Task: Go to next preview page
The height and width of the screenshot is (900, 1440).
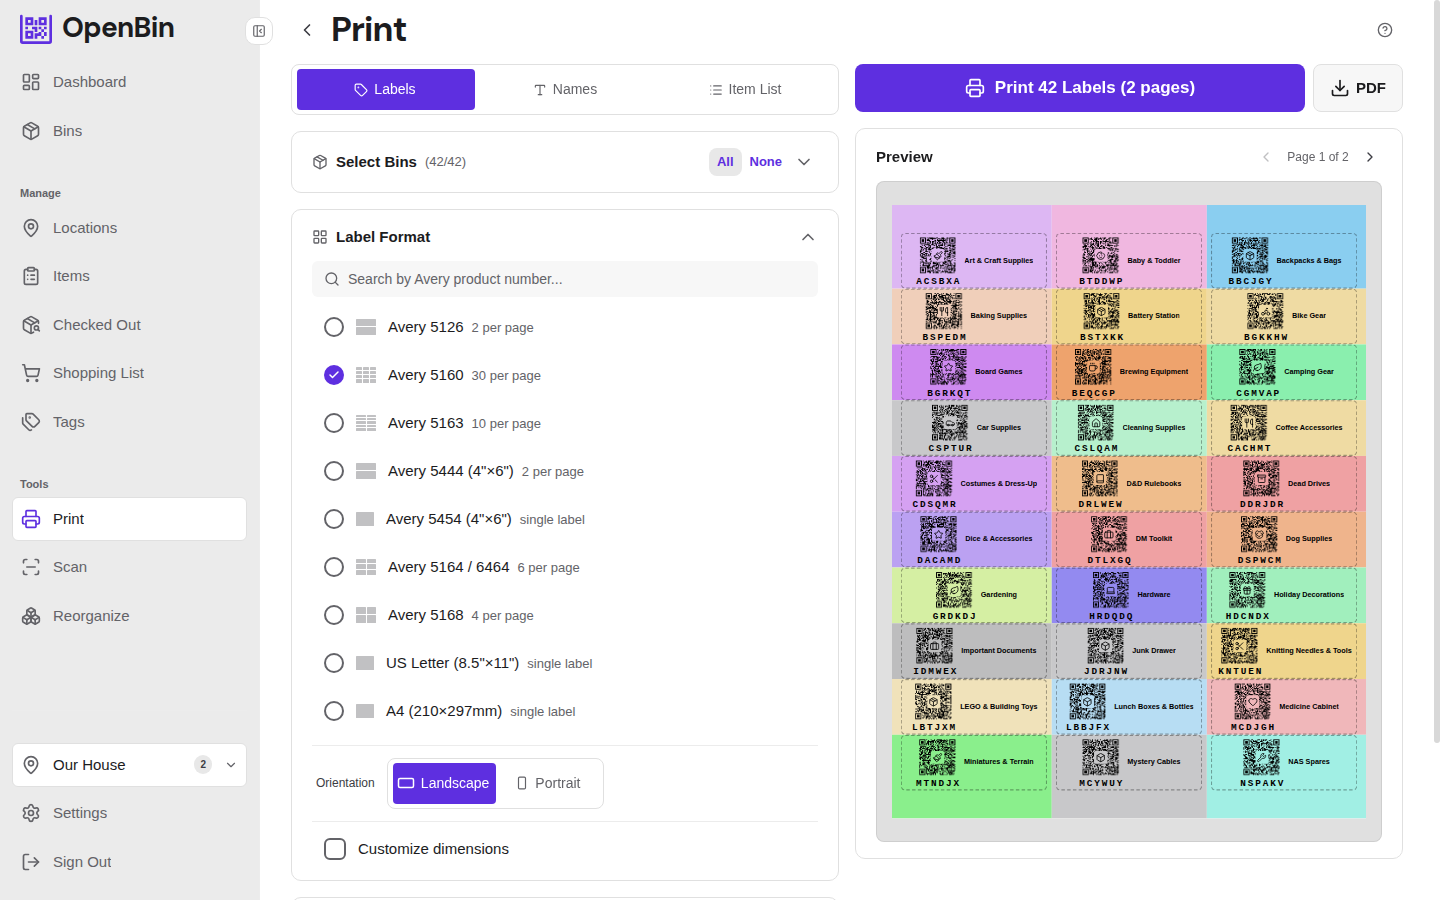Action: coord(1370,157)
